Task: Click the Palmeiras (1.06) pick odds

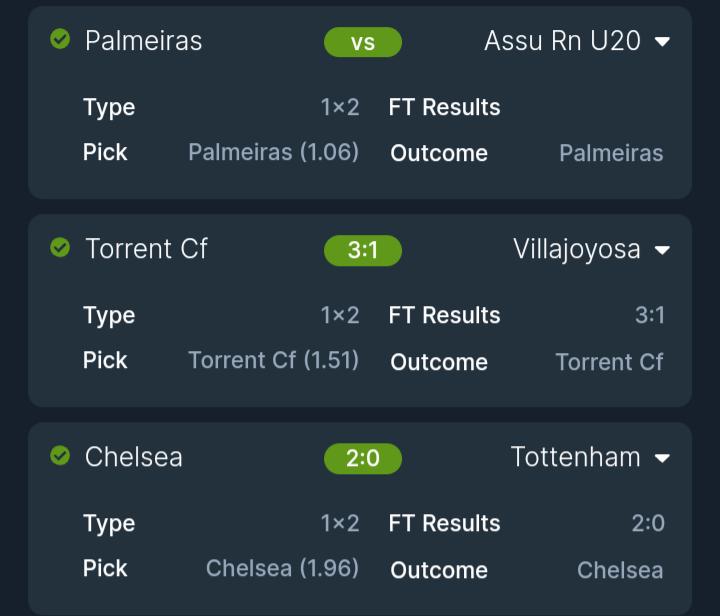Action: click(273, 152)
